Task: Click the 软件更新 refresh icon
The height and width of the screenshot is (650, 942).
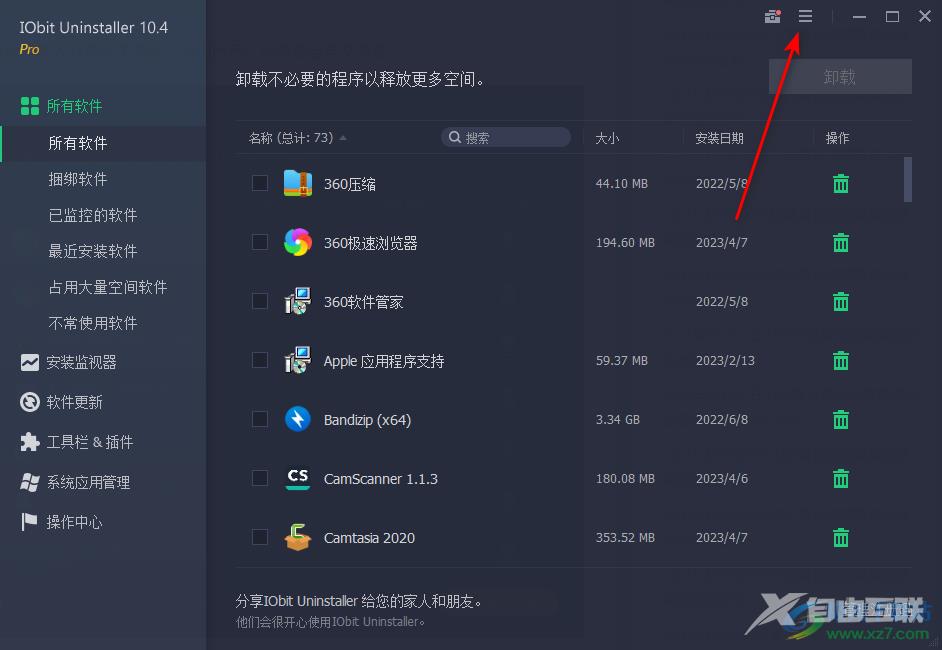Action: coord(29,402)
